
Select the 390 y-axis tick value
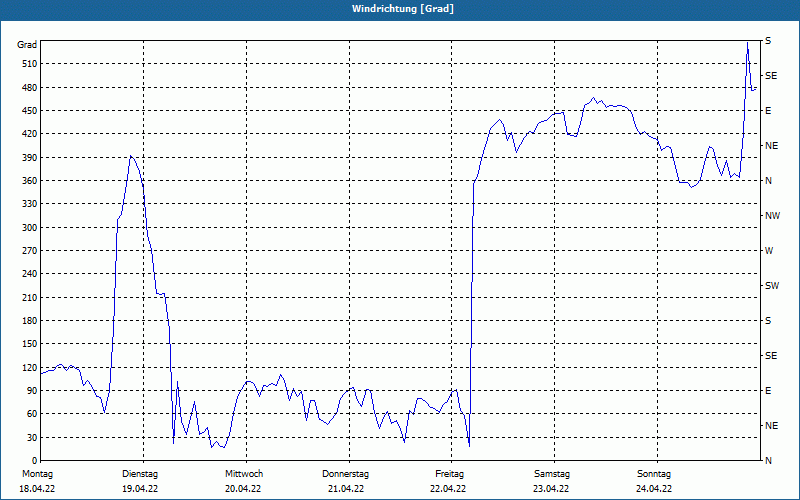pyautogui.click(x=30, y=157)
